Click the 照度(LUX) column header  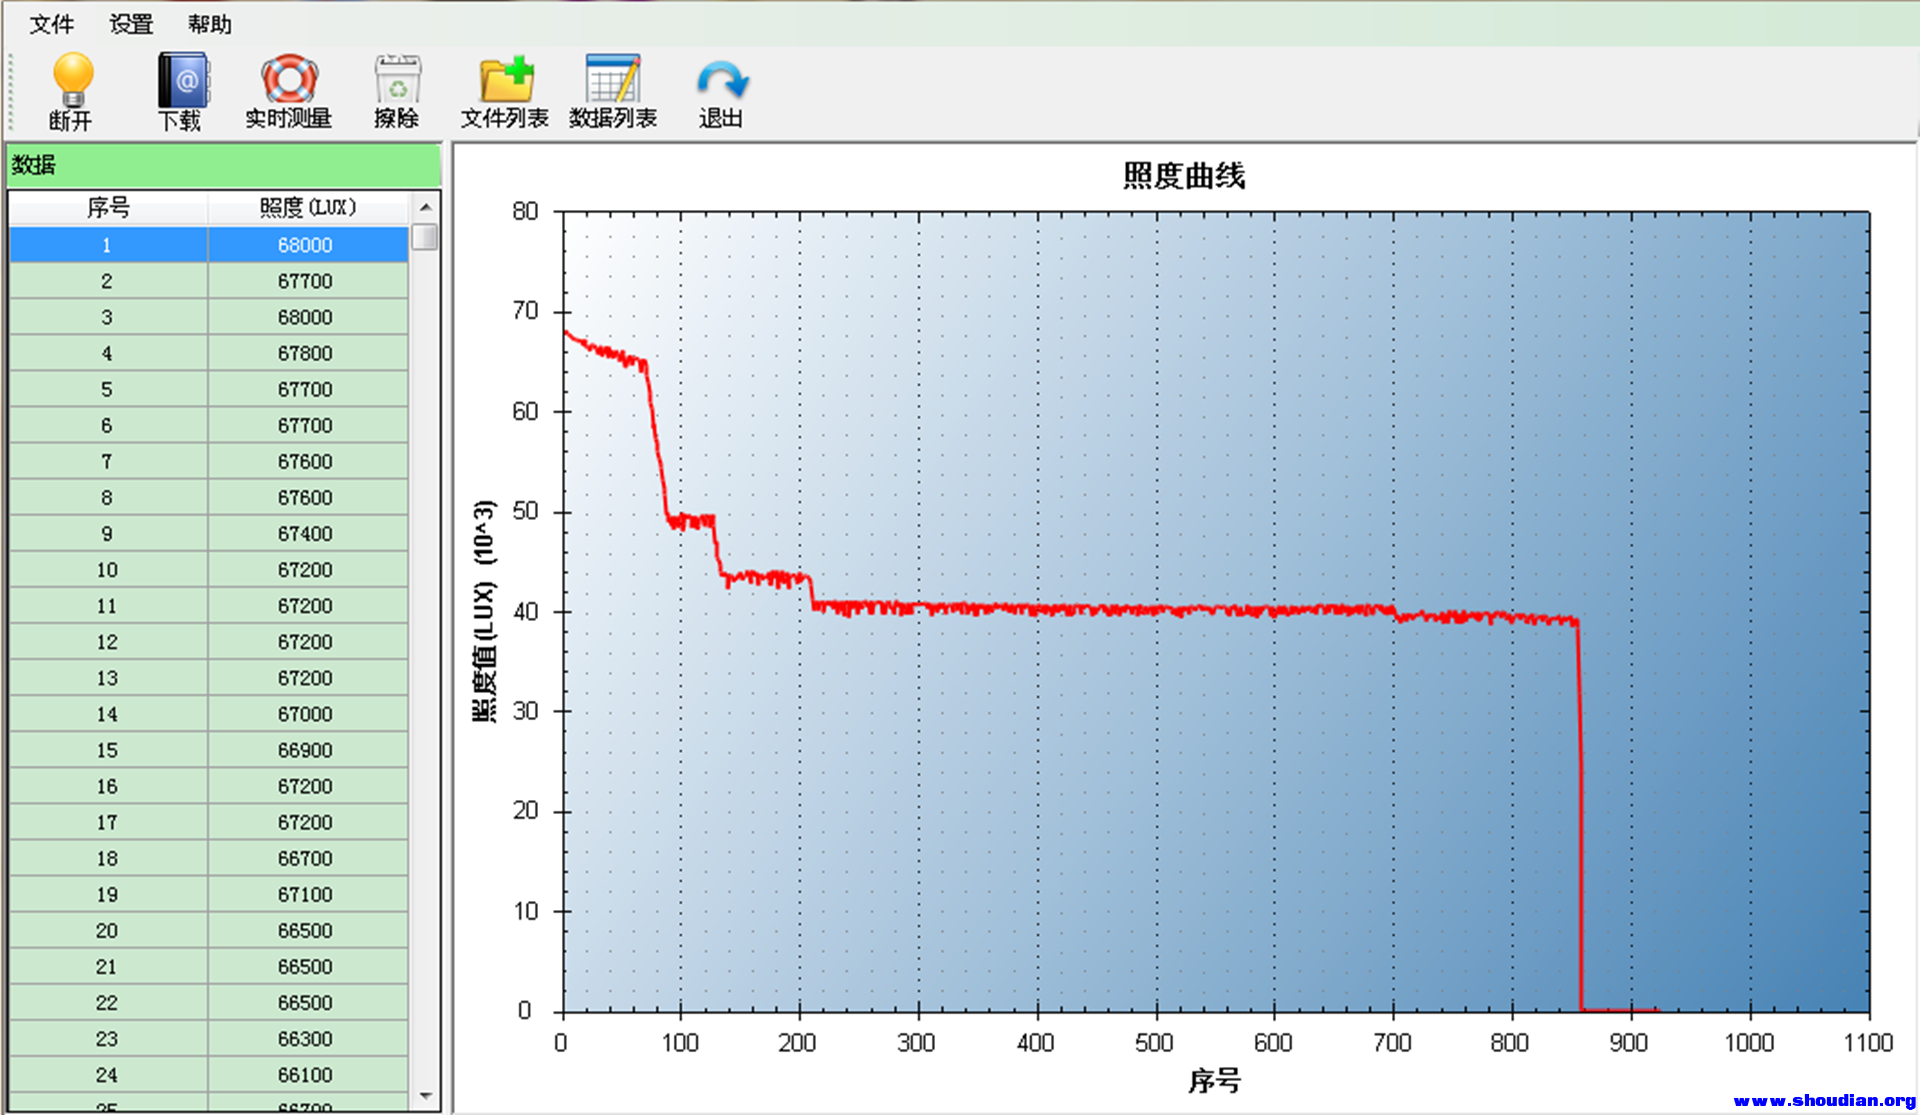point(307,207)
